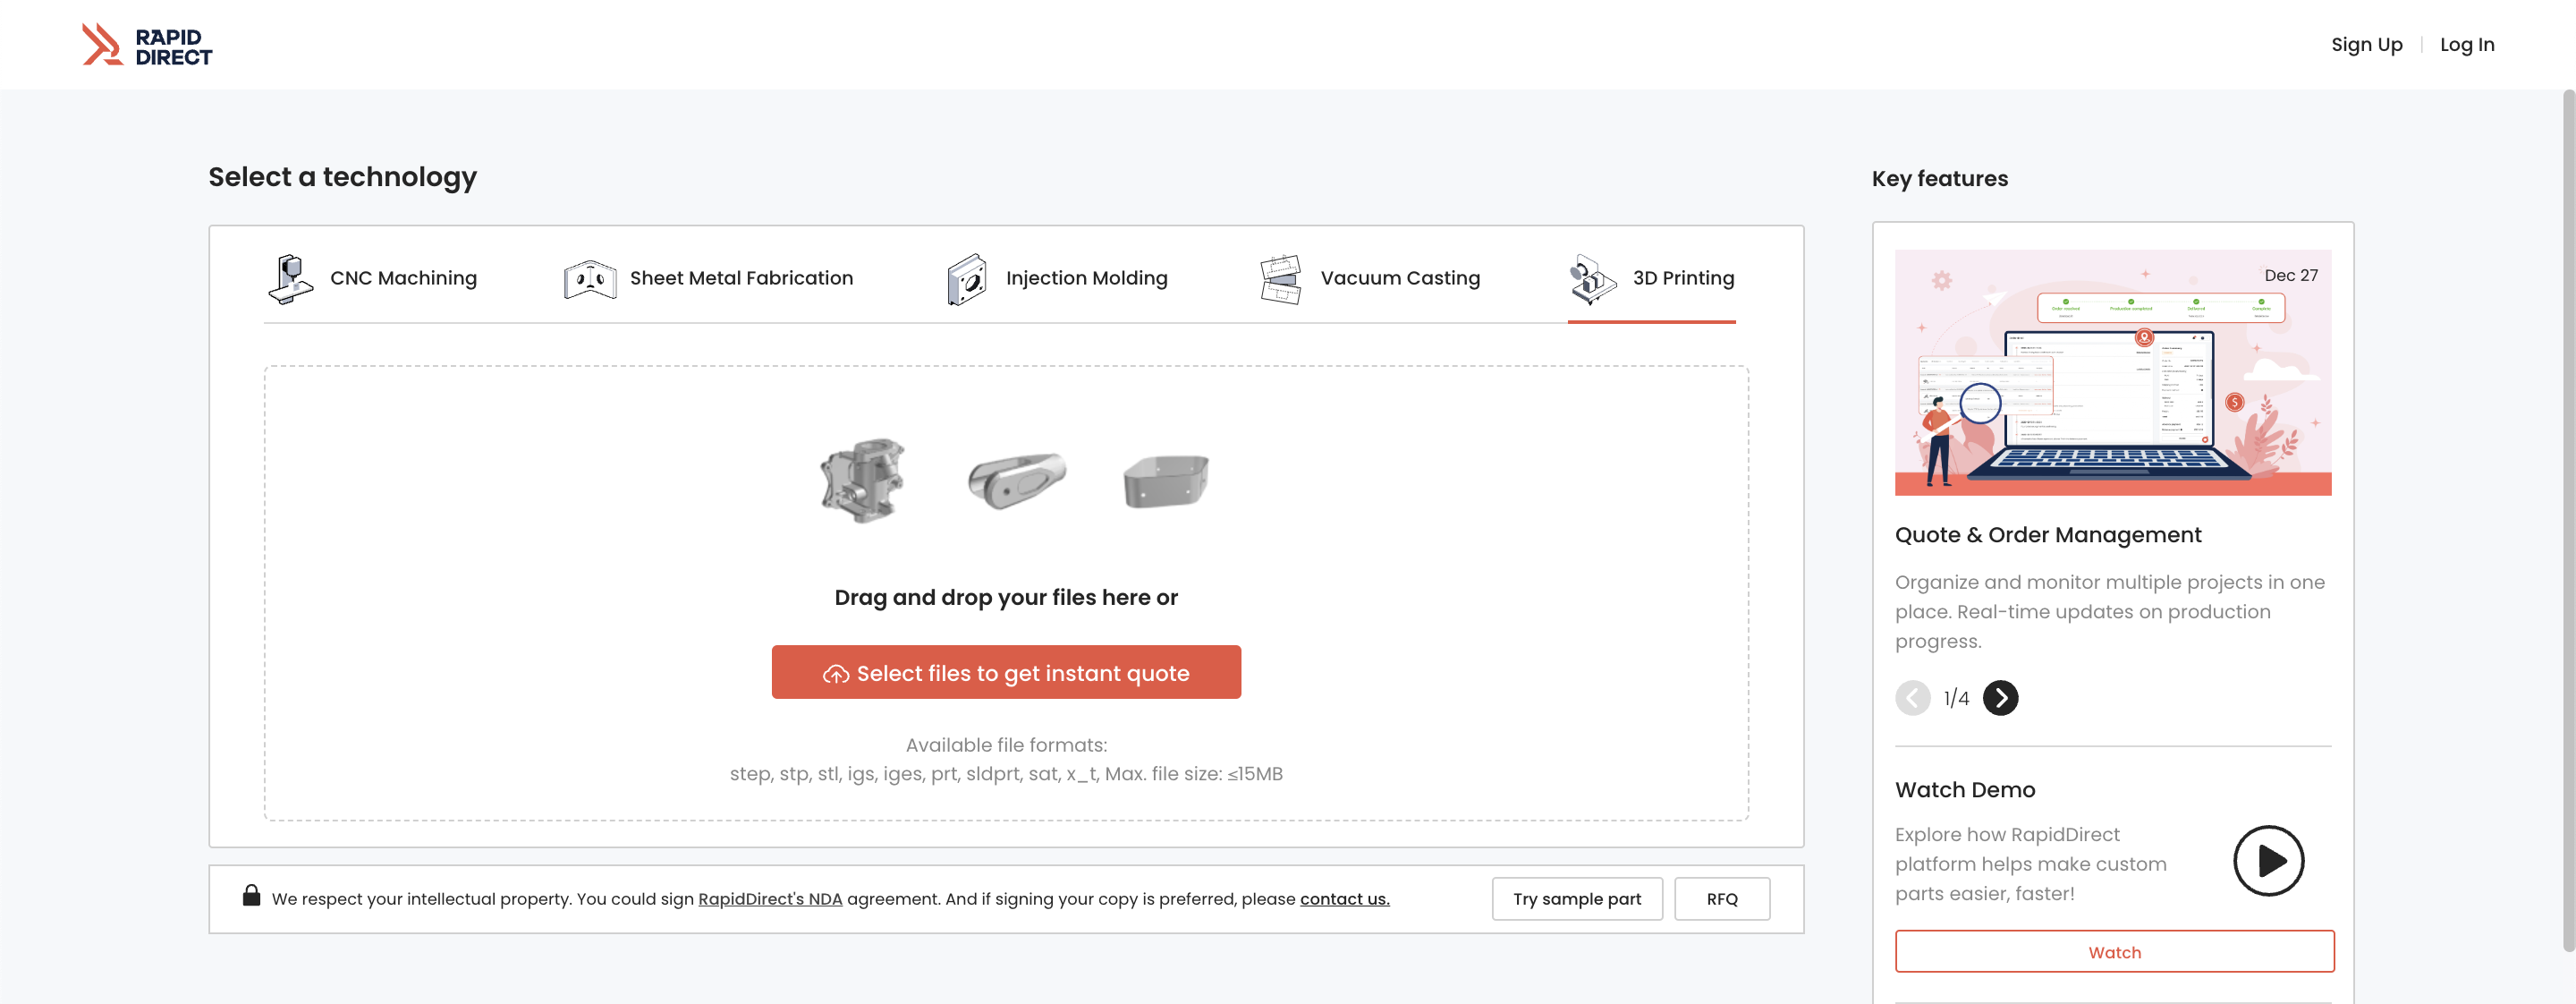The image size is (2576, 1004).
Task: Go to previous key feature slide
Action: coord(1912,698)
